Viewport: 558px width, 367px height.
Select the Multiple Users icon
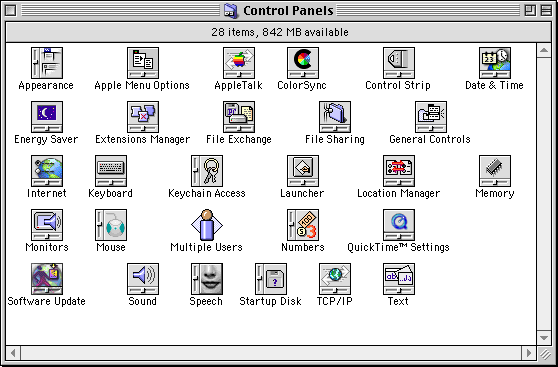click(207, 225)
